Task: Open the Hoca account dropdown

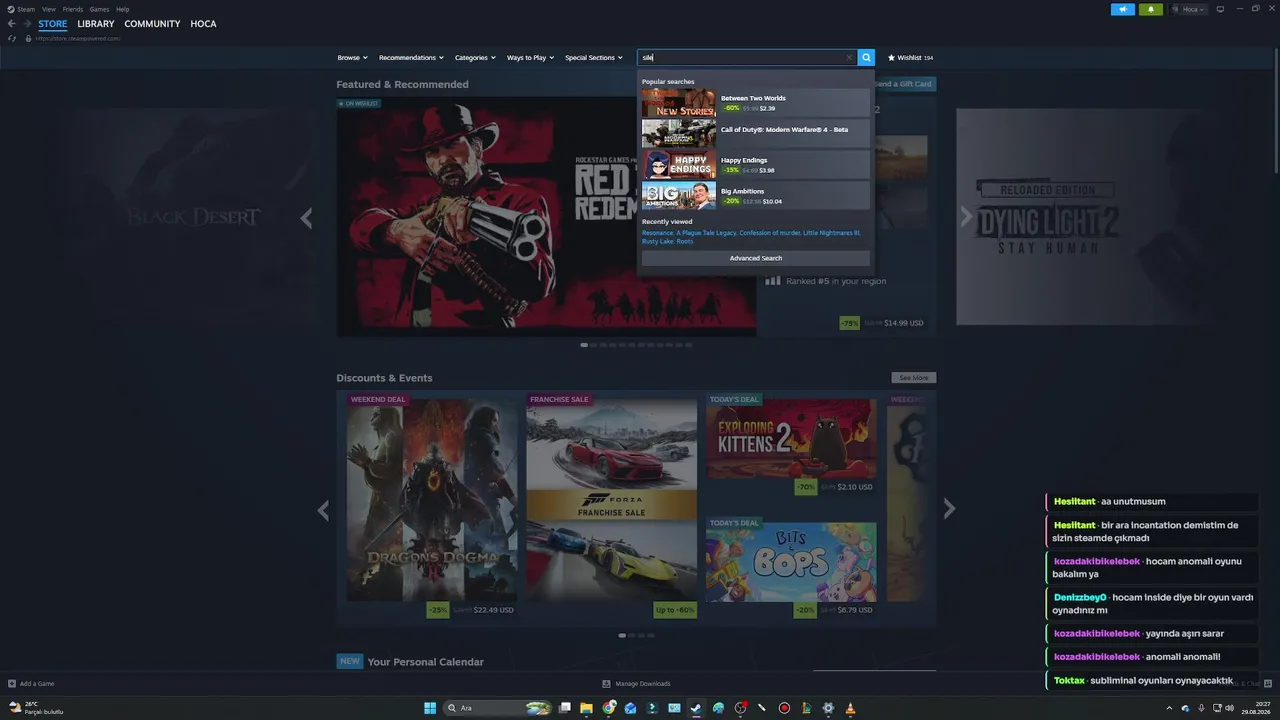Action: (x=1187, y=9)
